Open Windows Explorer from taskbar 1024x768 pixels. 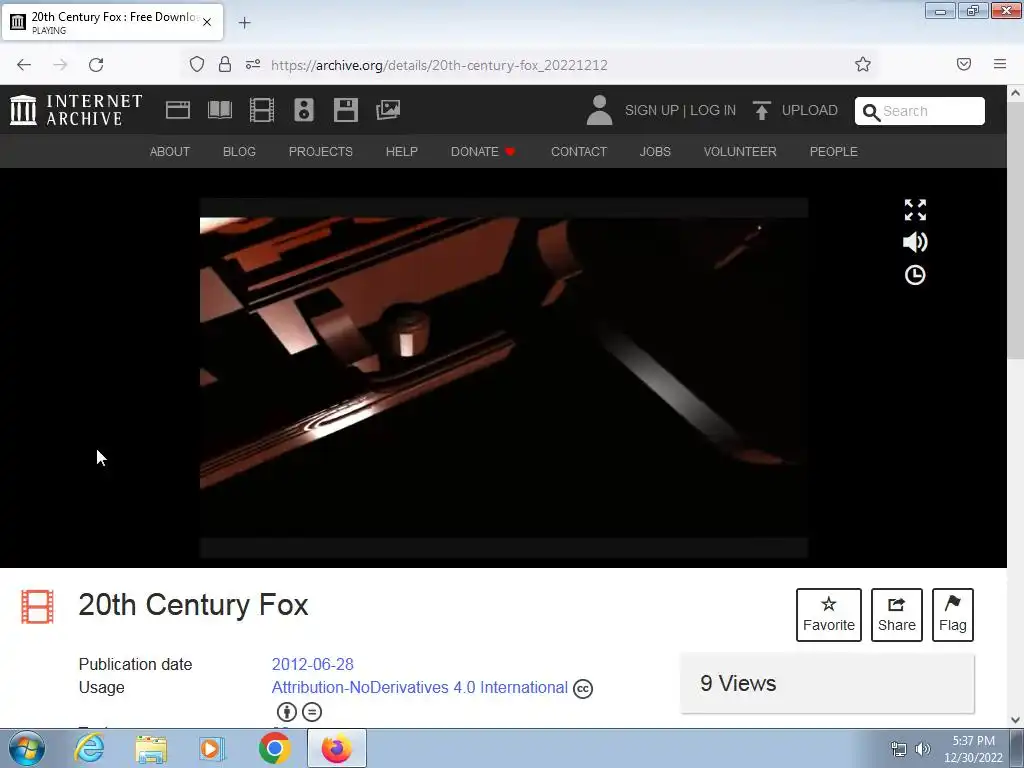[x=151, y=749]
